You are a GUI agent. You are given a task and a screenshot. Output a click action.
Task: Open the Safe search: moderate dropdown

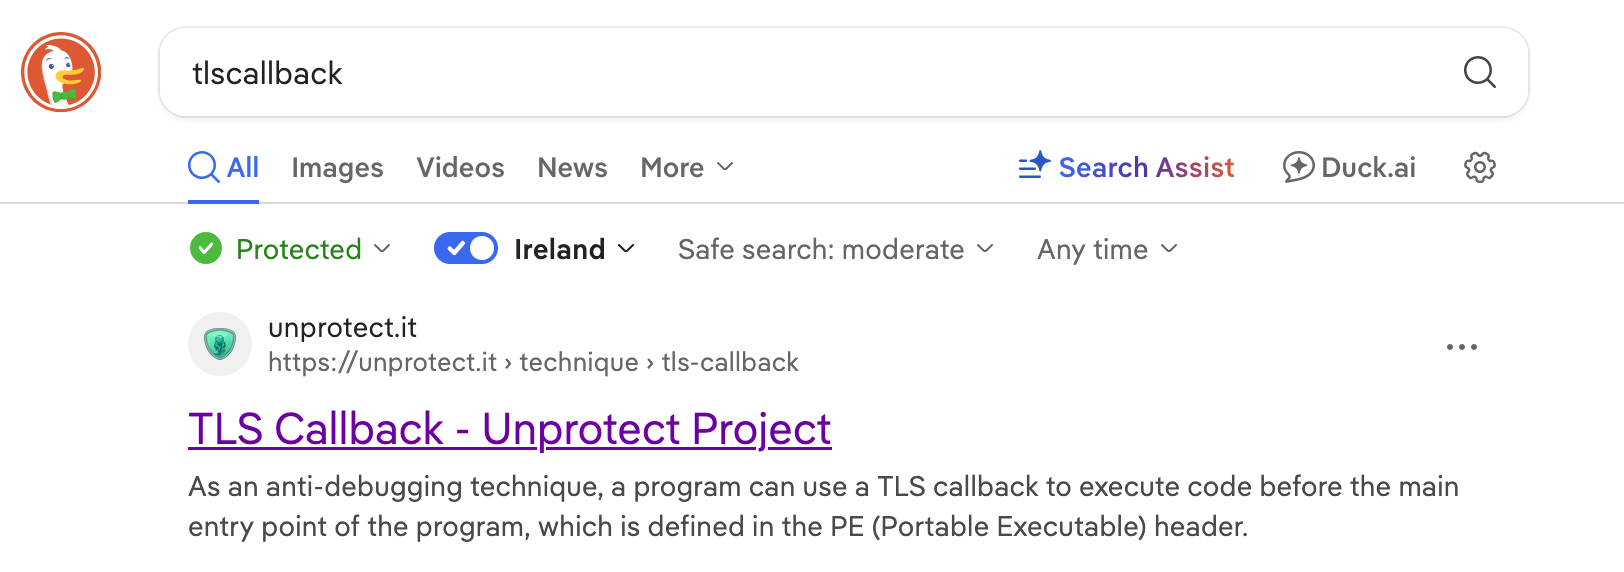point(835,249)
